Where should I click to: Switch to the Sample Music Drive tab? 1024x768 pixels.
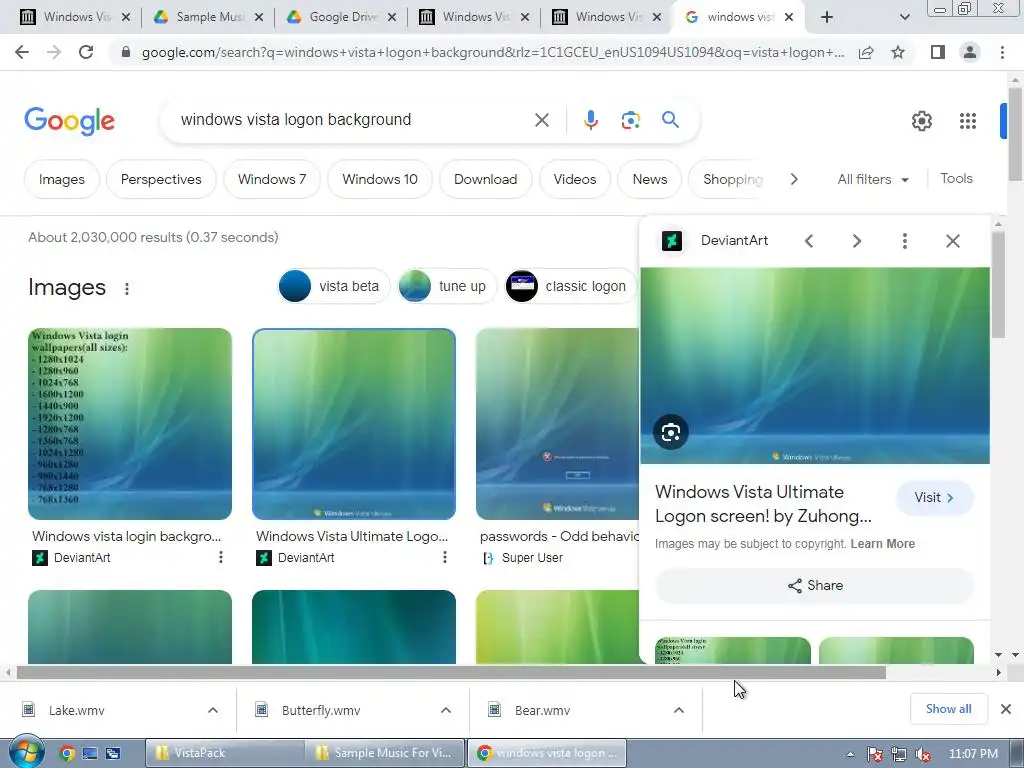click(x=208, y=17)
